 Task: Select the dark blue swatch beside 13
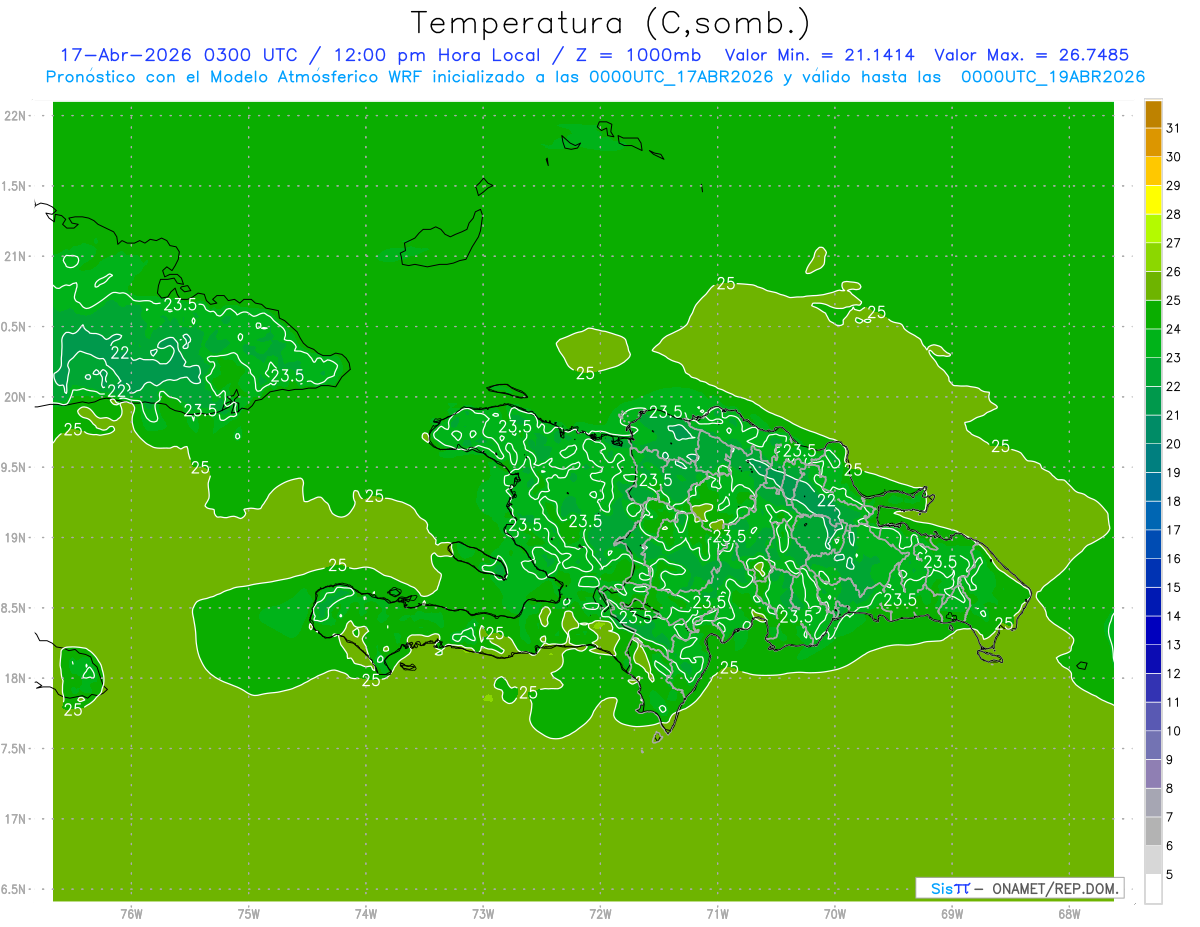pyautogui.click(x=1153, y=631)
